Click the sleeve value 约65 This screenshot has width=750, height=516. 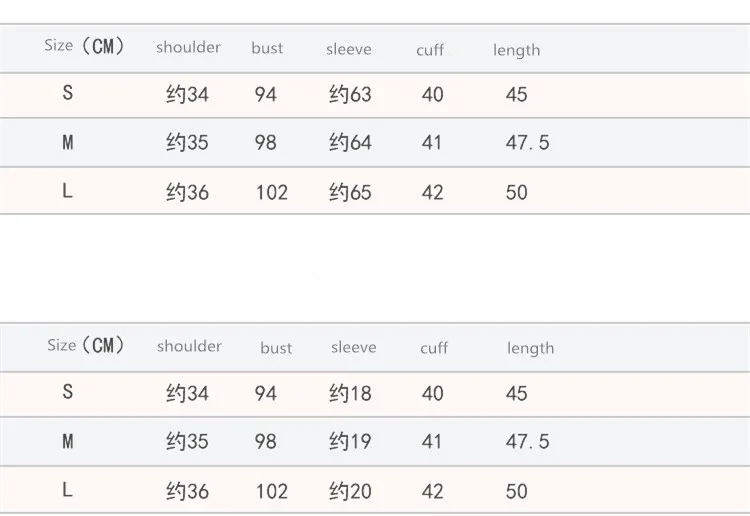(x=350, y=192)
